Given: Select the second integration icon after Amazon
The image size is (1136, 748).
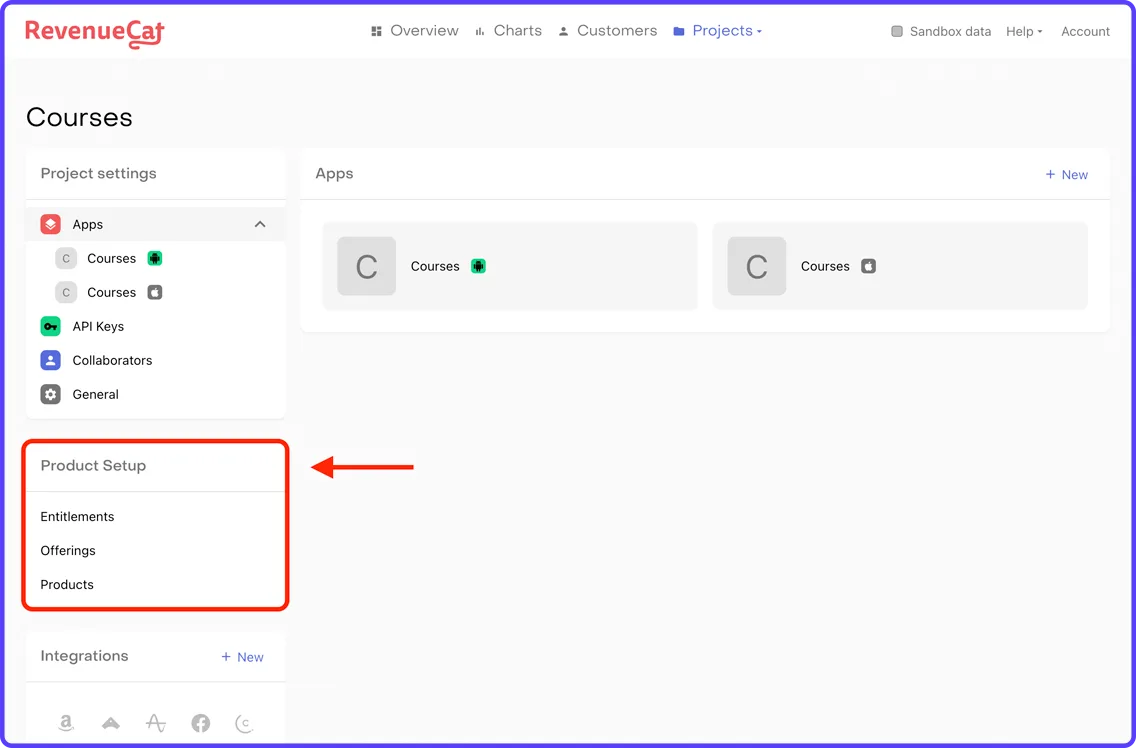Looking at the screenshot, I should pyautogui.click(x=111, y=723).
